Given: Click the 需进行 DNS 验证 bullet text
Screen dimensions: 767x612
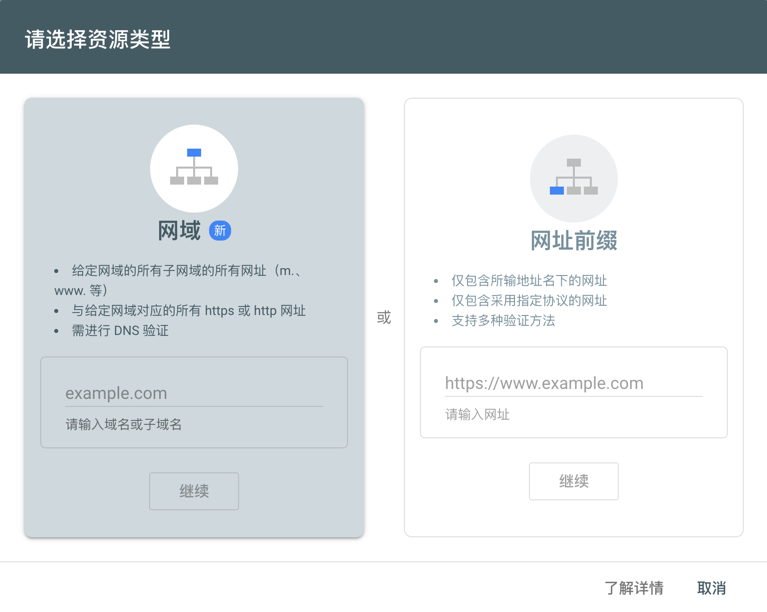Looking at the screenshot, I should tap(120, 331).
